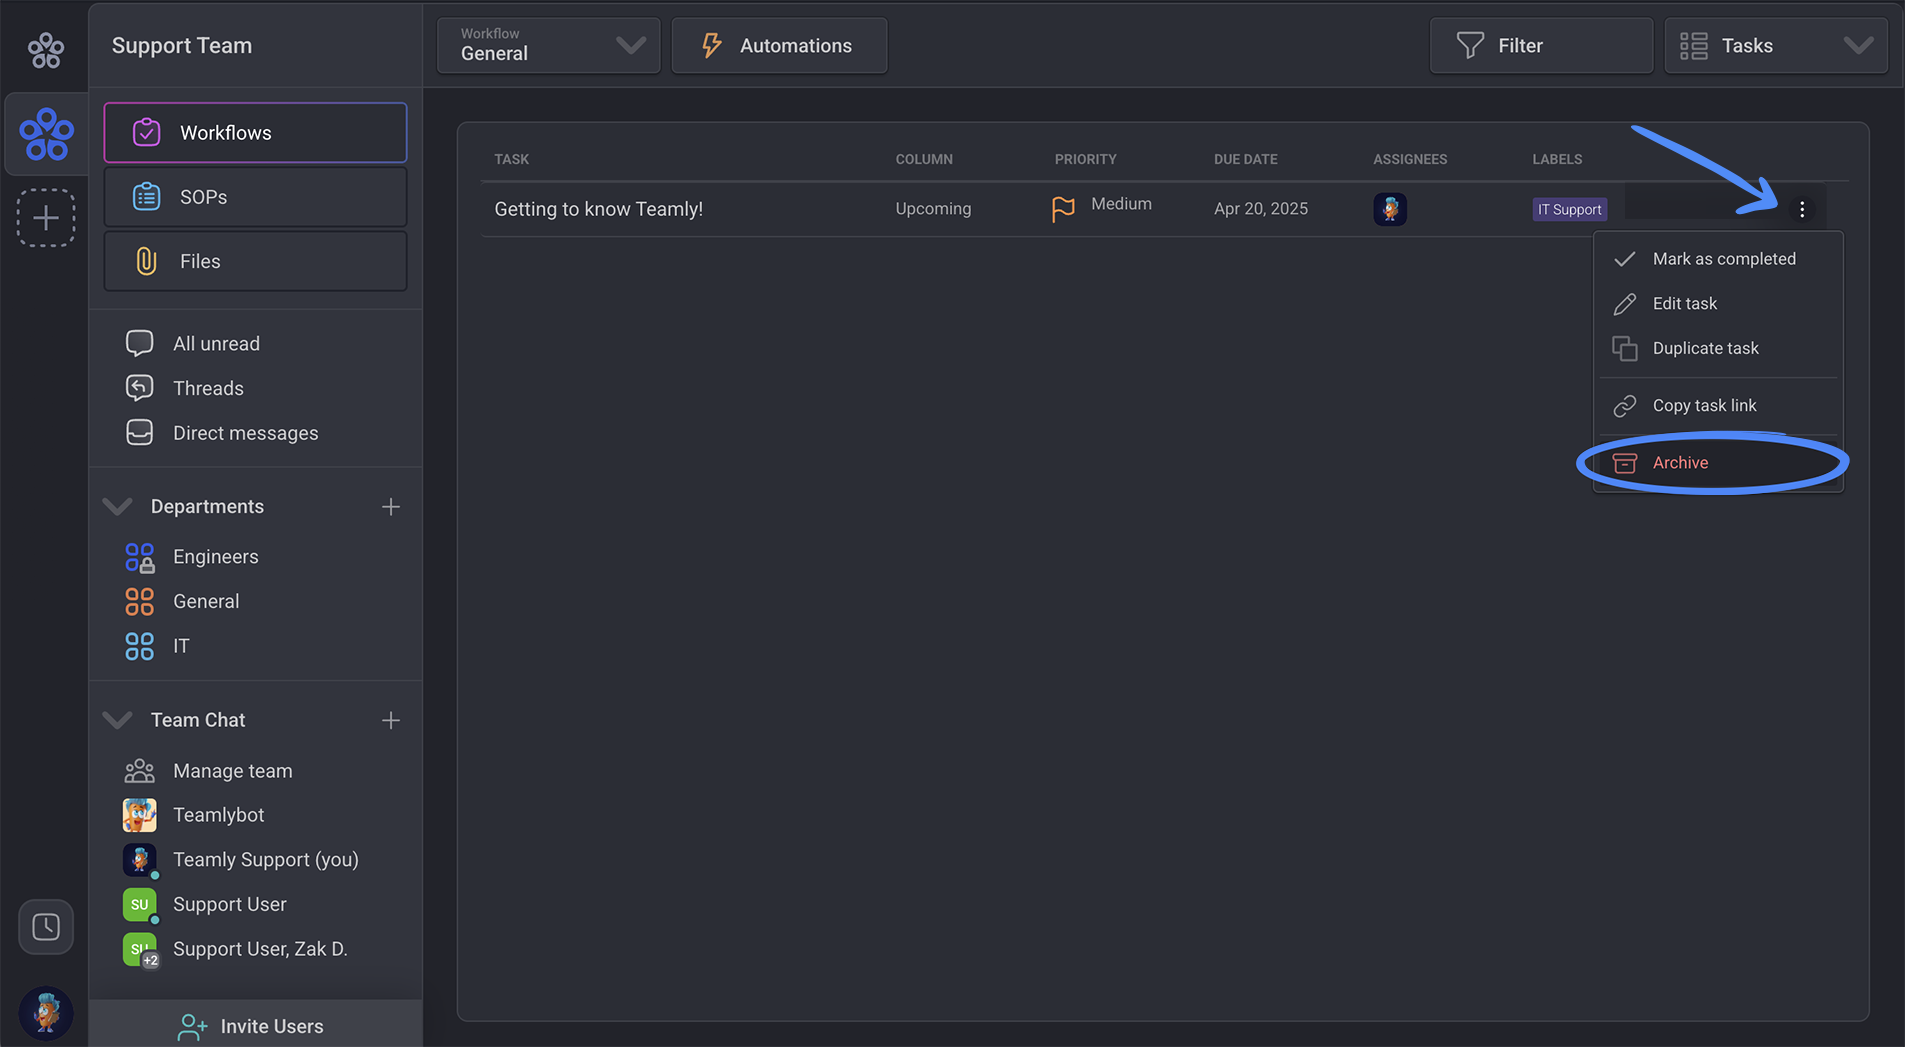Click the Support Team workspace title
This screenshot has width=1905, height=1047.
[x=182, y=45]
